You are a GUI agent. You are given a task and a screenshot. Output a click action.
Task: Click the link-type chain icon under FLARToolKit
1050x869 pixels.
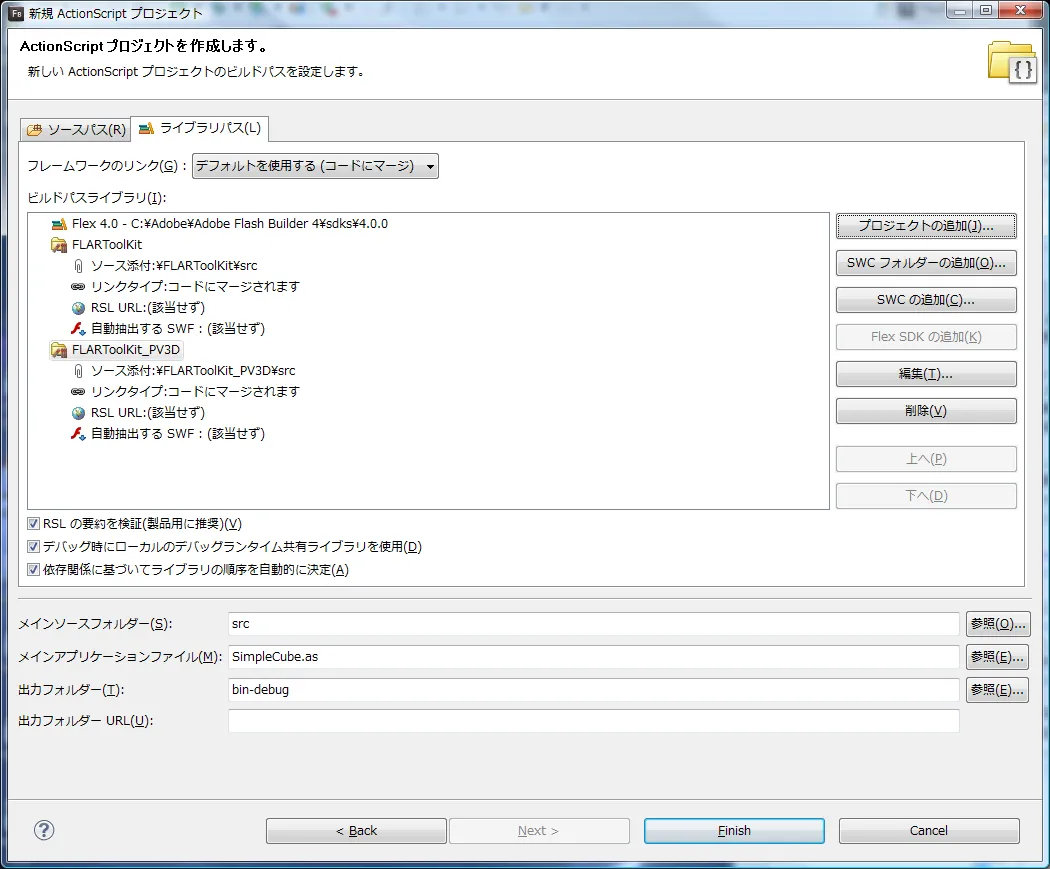coord(78,287)
